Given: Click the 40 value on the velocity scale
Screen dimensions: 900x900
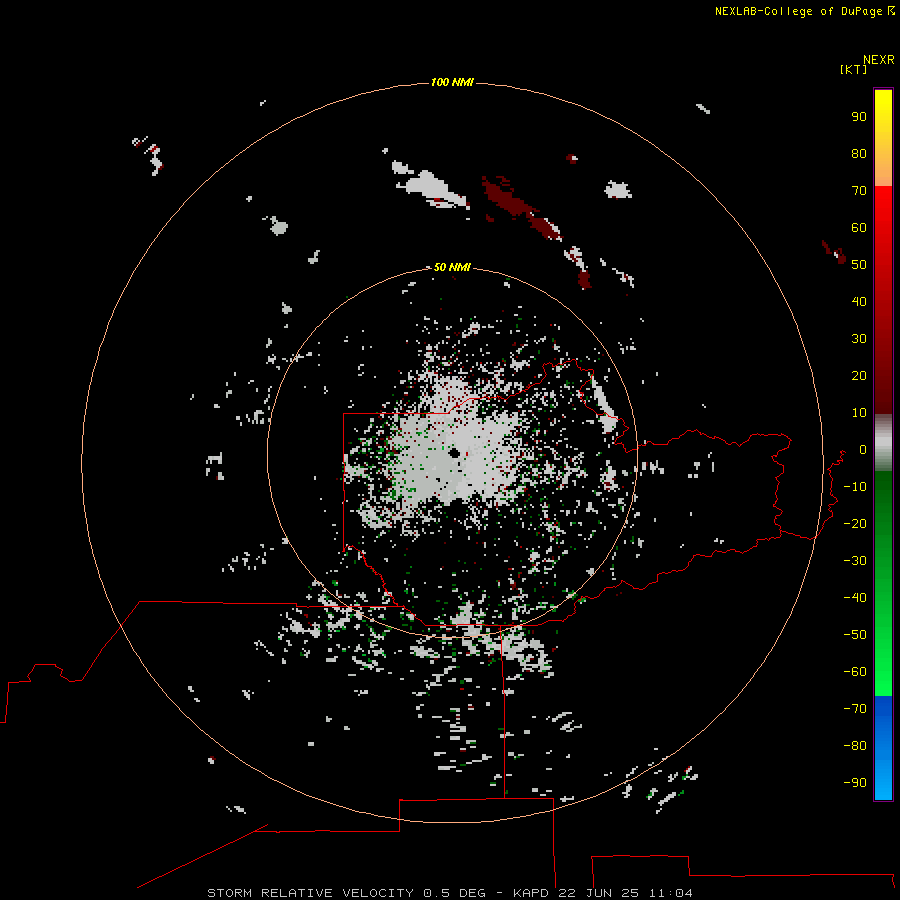Looking at the screenshot, I should [859, 301].
